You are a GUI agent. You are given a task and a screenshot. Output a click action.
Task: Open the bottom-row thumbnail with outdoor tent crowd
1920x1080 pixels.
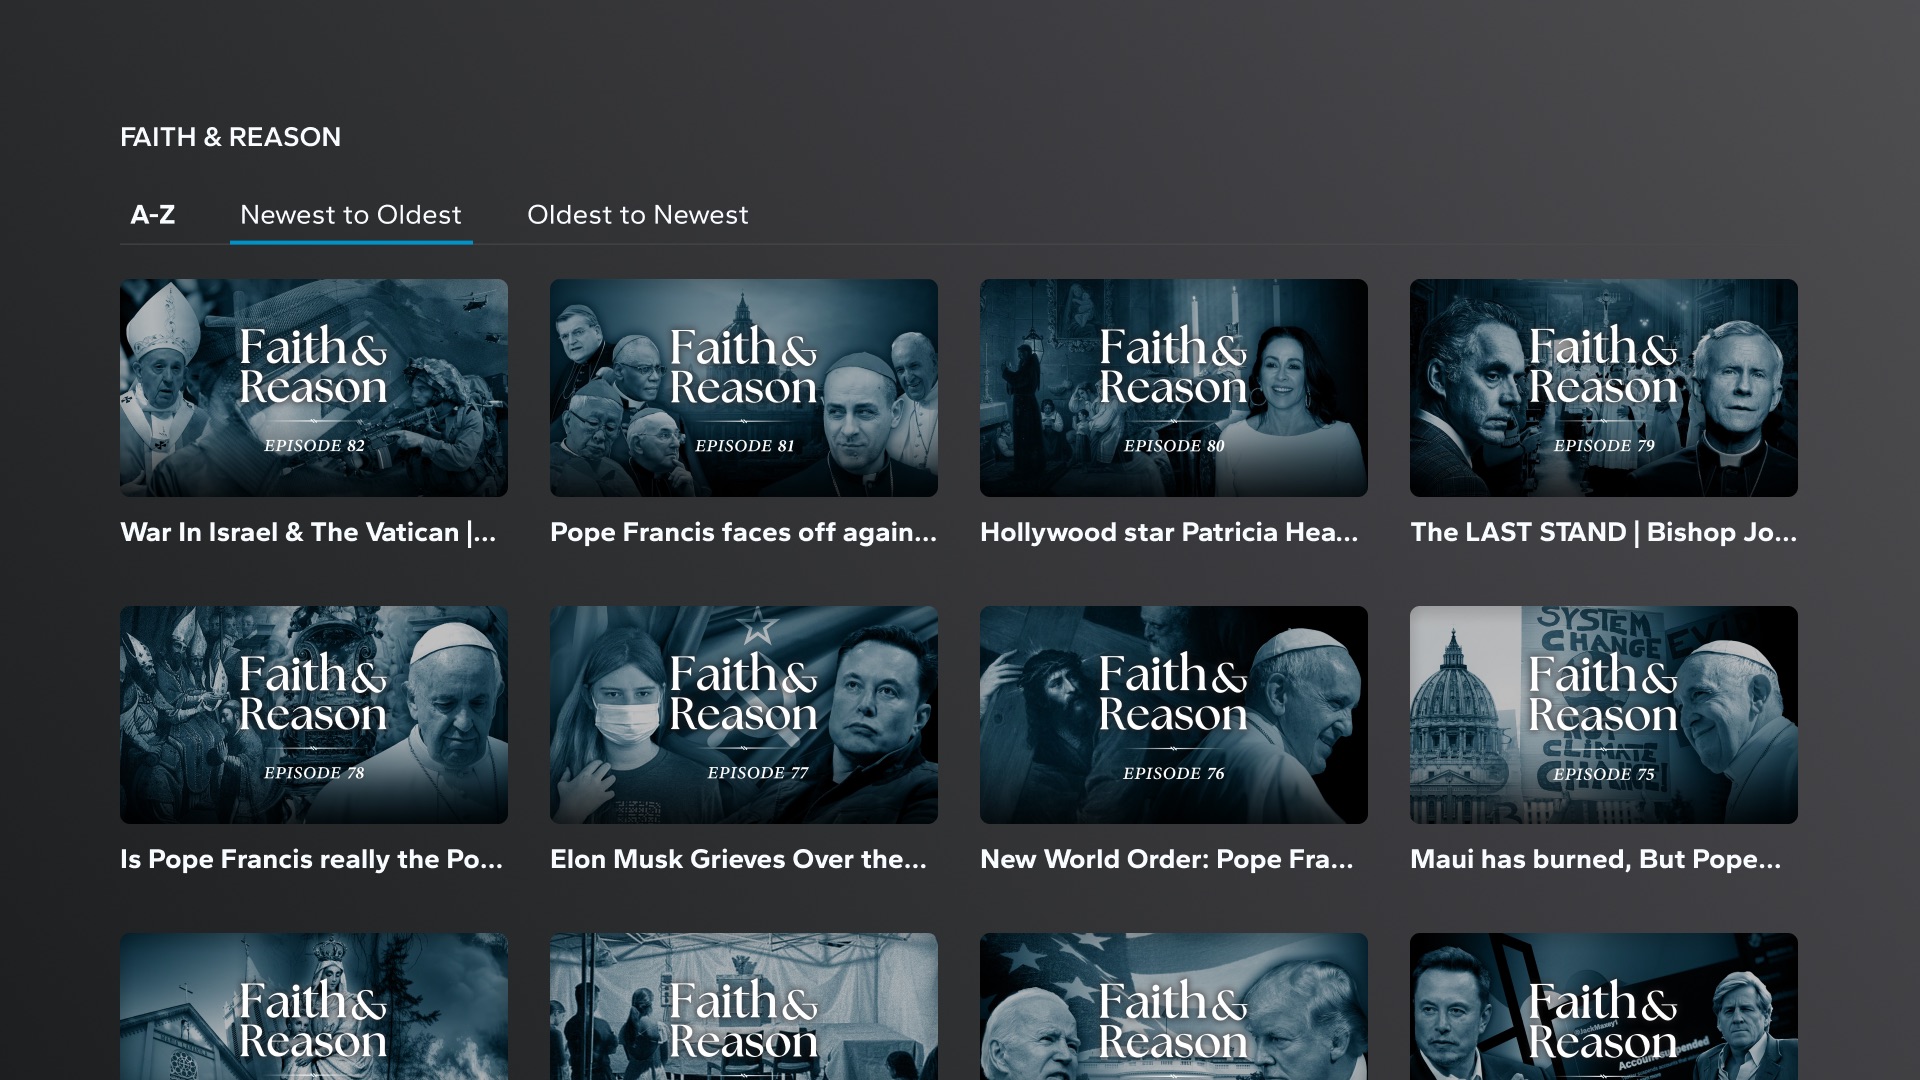(744, 1006)
